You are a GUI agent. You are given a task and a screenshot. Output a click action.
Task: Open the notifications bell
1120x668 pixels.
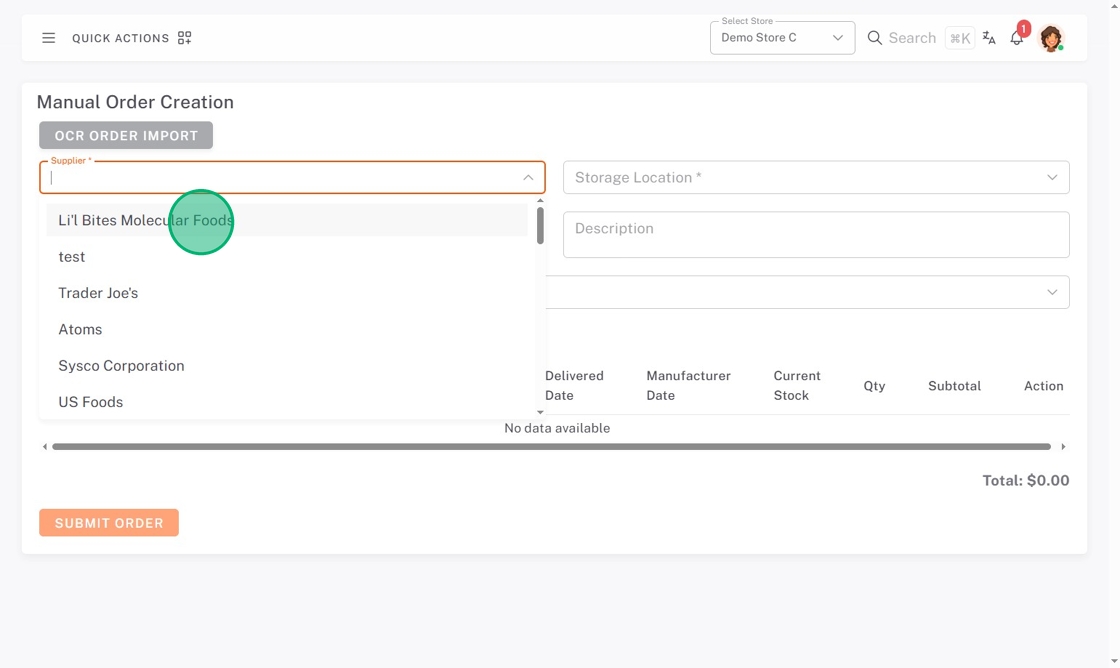pos(1016,38)
